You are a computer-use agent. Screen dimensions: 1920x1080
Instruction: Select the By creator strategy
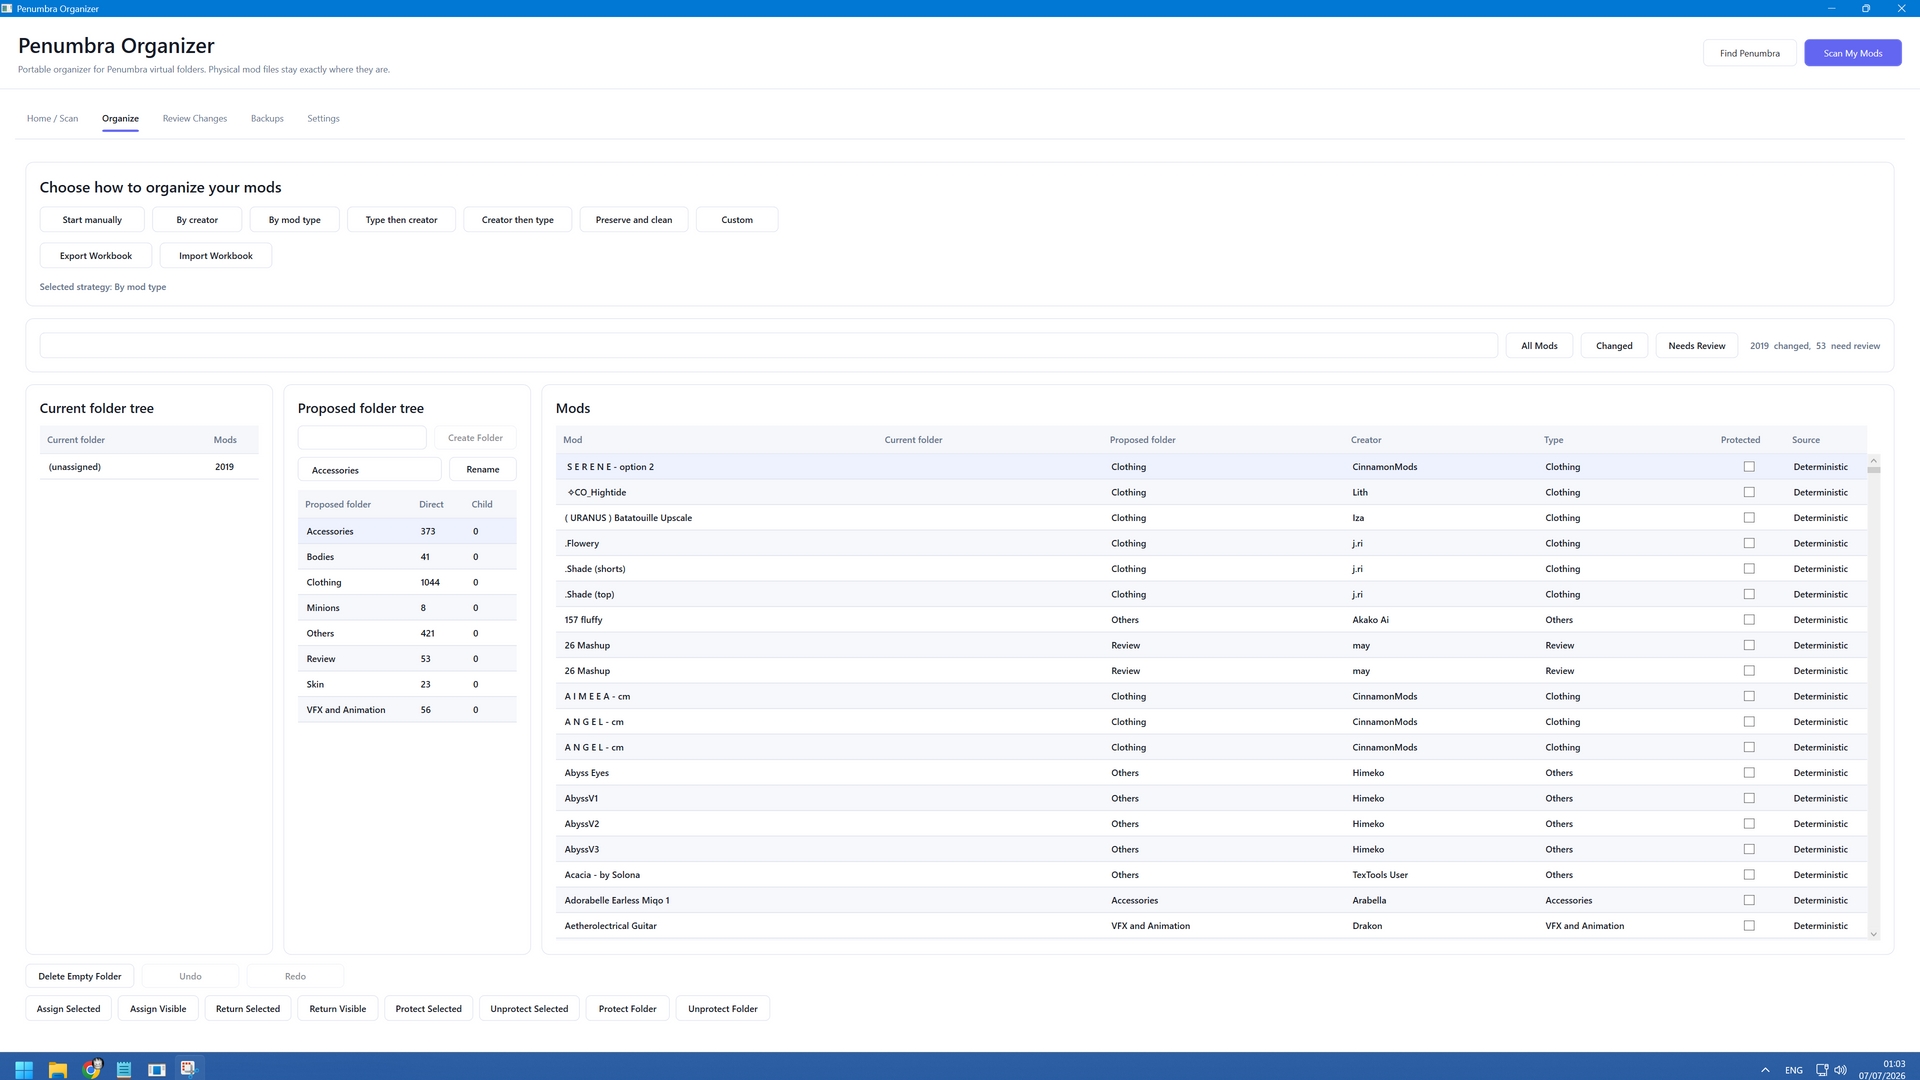point(197,220)
